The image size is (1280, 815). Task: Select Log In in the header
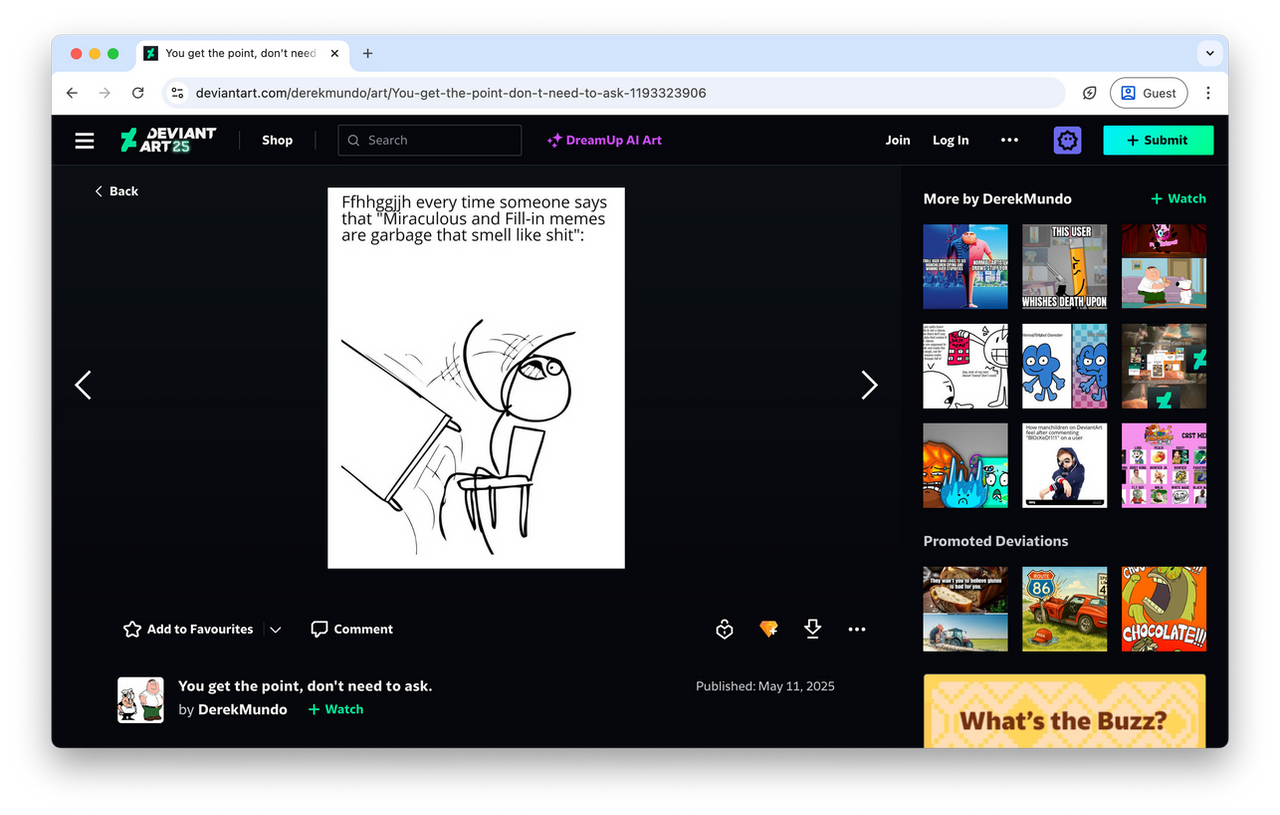coord(951,140)
